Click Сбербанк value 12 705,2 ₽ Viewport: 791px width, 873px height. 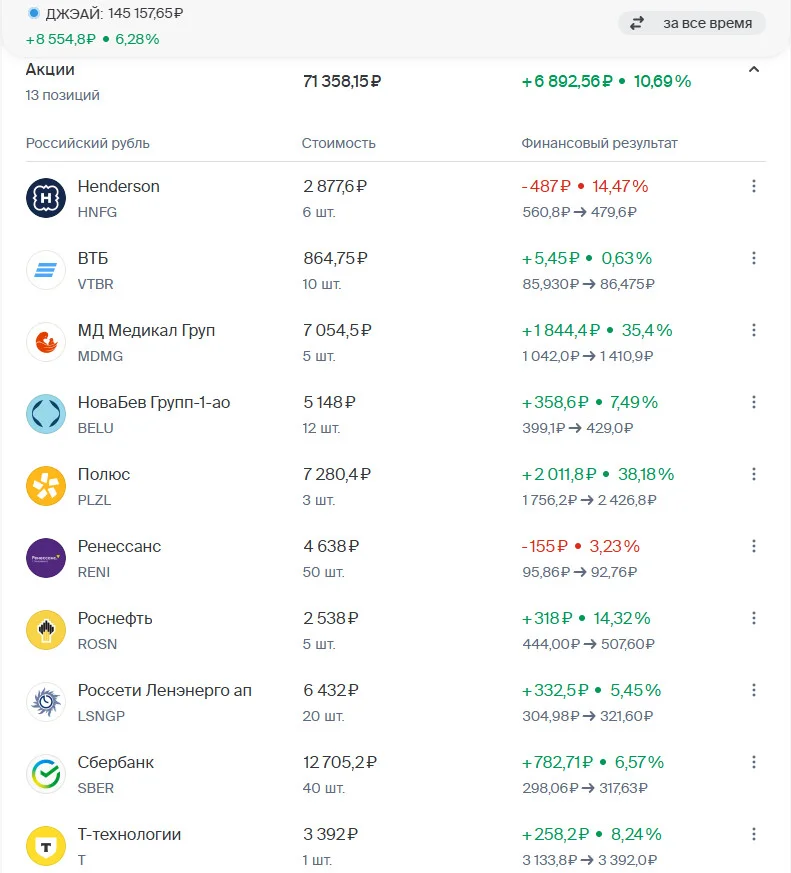coord(340,762)
